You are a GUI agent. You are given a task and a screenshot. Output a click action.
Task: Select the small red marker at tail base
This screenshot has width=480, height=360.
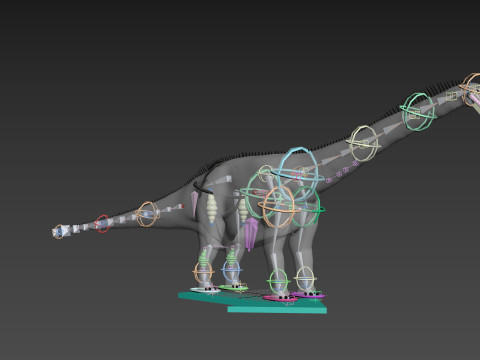(x=182, y=206)
